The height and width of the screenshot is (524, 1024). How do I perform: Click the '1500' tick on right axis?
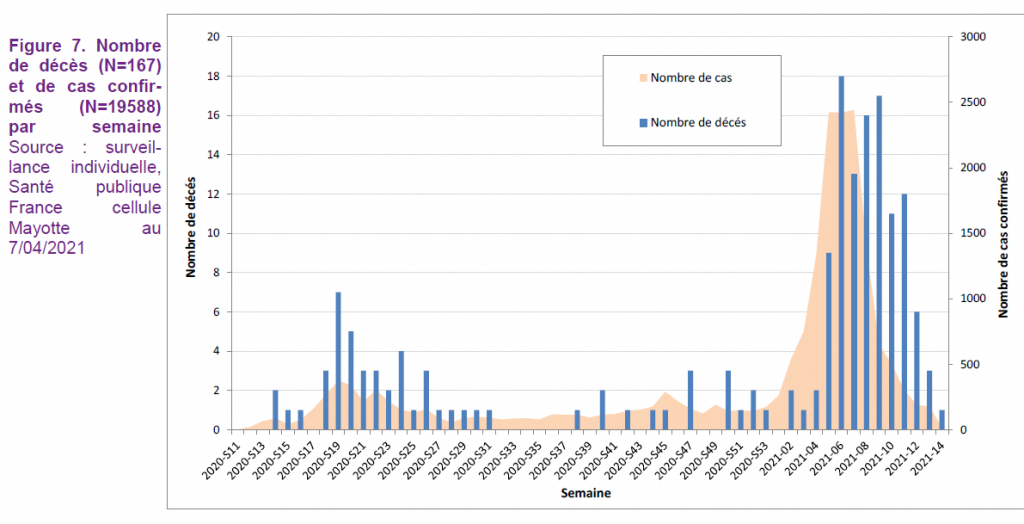click(x=972, y=233)
